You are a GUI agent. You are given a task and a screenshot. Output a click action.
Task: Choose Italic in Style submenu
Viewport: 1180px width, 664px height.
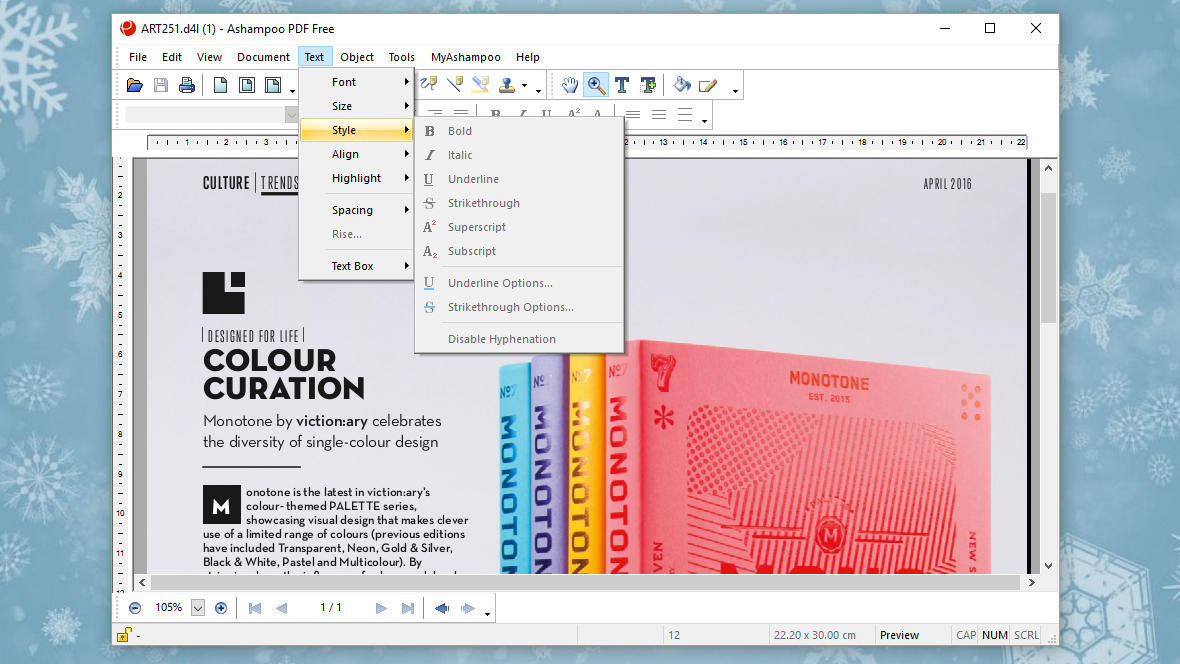519,155
